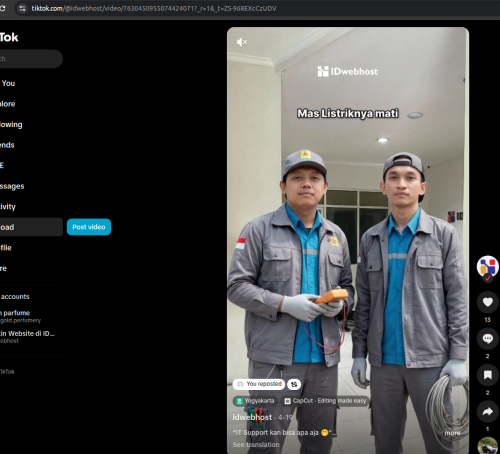Screen dimensions: 500x454
Task: Open idwebhost profile avatar
Action: [487, 266]
